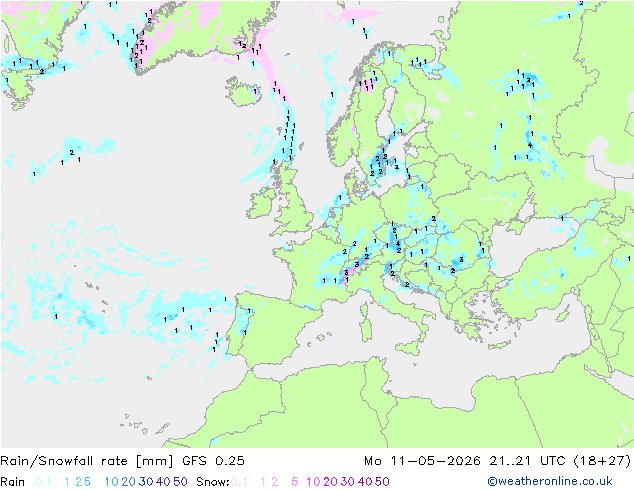Click the GFS 0.25 model label
Viewport: 634px width, 490px height.
(213, 461)
